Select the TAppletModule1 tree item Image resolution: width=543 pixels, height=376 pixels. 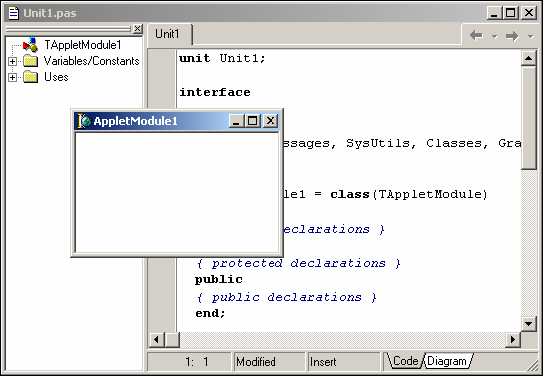pyautogui.click(x=83, y=45)
